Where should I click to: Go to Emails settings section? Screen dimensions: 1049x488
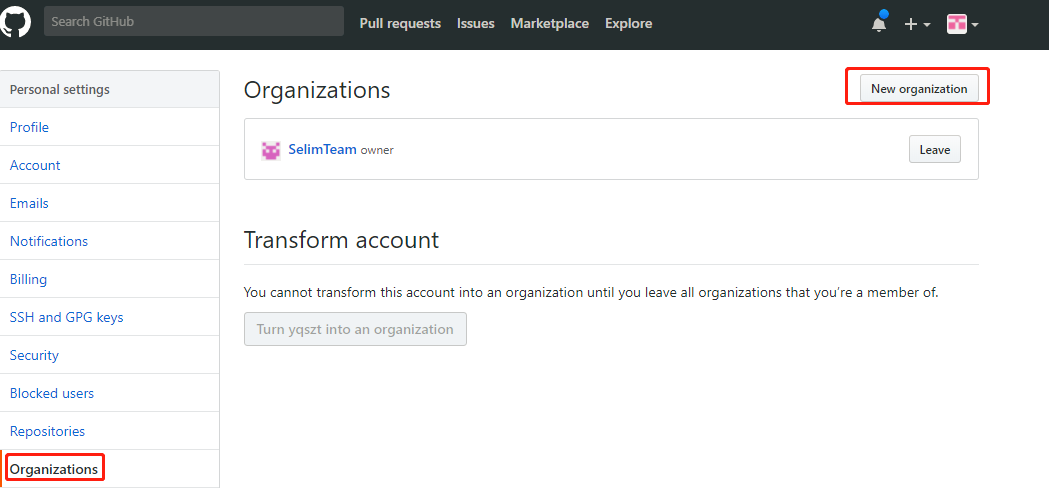[x=29, y=203]
